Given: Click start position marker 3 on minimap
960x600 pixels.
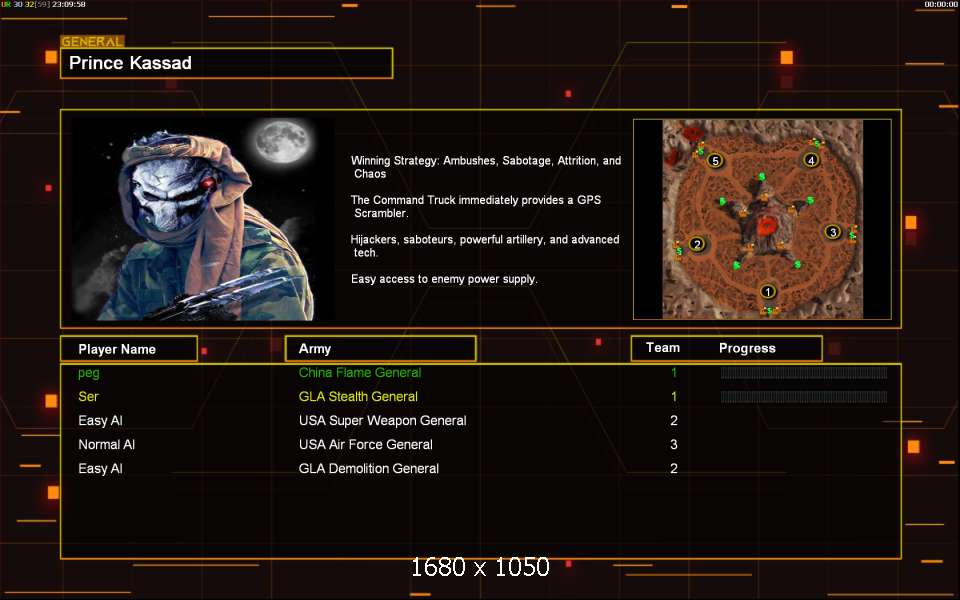Looking at the screenshot, I should [x=832, y=232].
